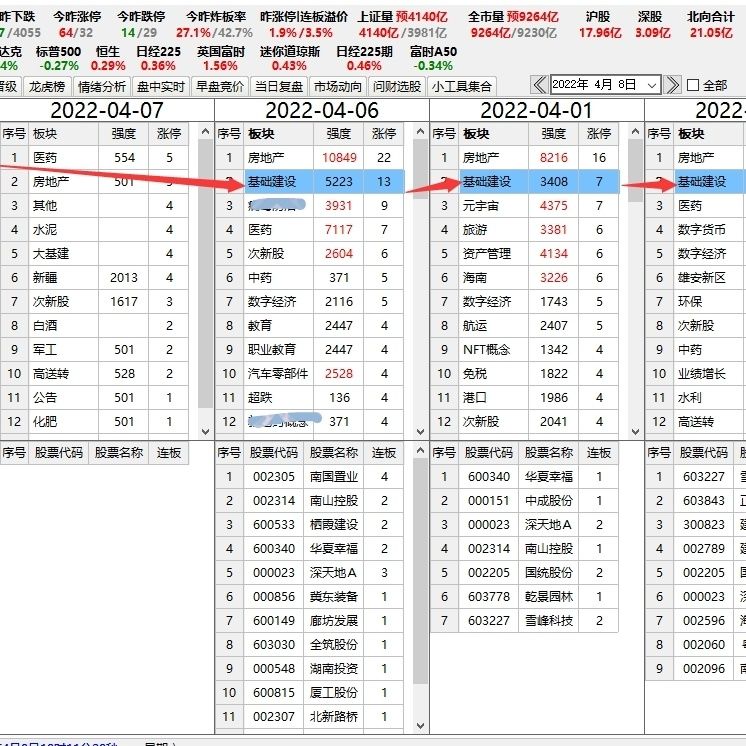Select stock 乾景园林 603778
This screenshot has width=746, height=746.
tap(524, 597)
